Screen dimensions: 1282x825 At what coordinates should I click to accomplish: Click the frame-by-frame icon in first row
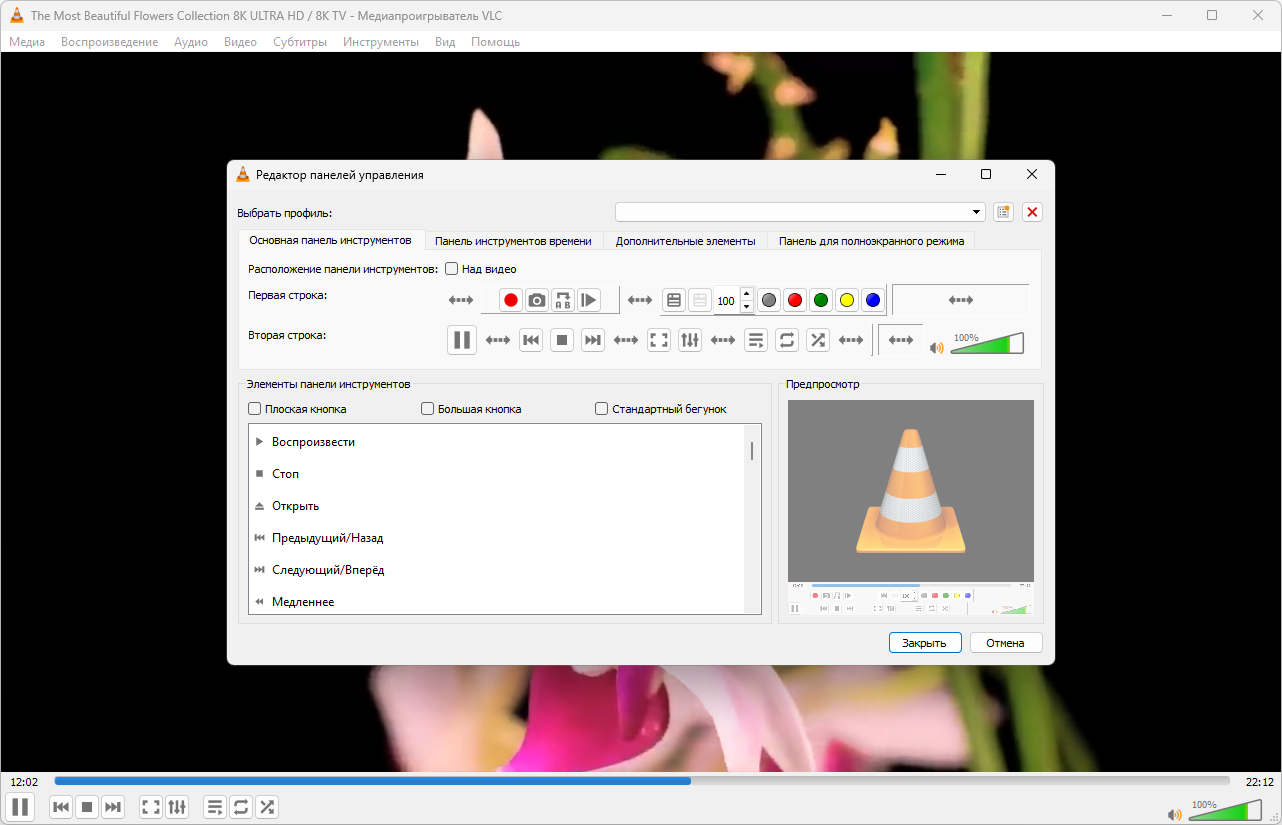[x=589, y=300]
